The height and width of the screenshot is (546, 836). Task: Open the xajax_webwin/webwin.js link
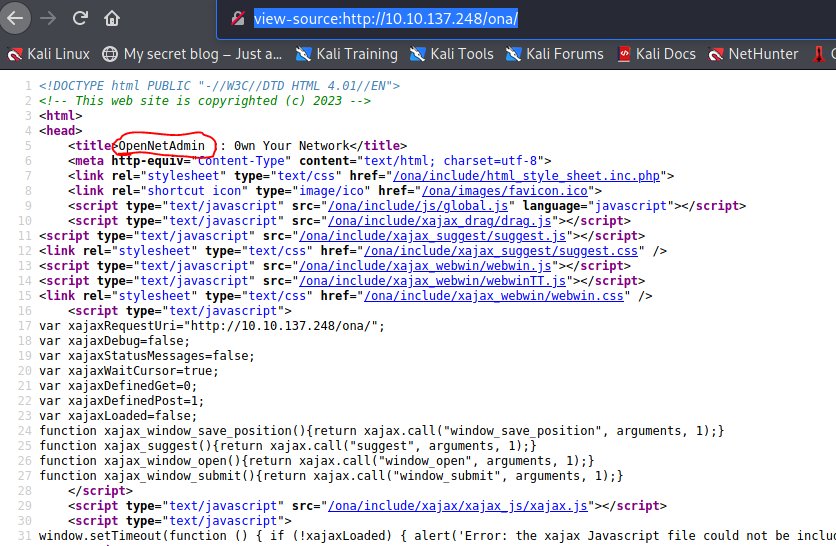point(425,266)
